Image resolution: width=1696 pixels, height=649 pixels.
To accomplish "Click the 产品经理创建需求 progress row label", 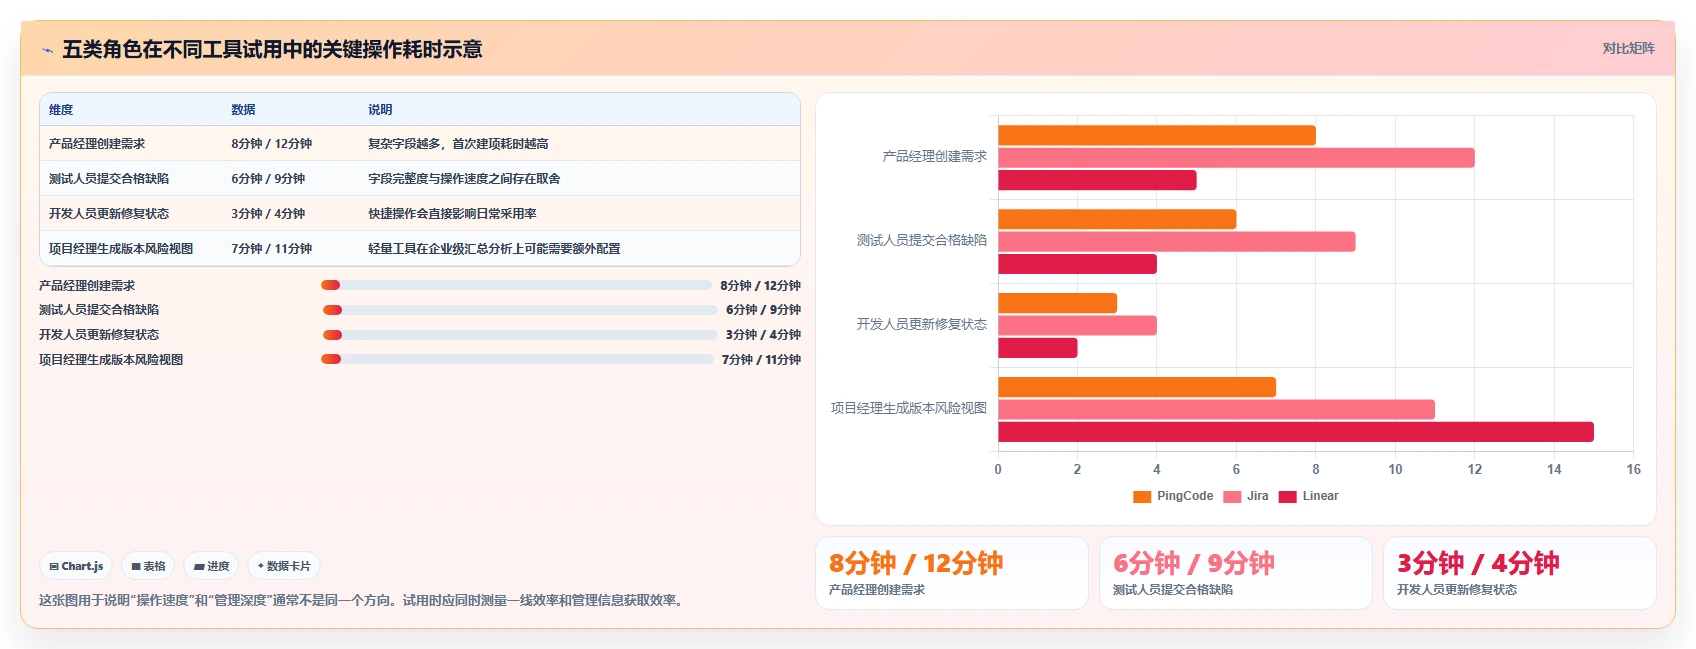I will point(87,286).
